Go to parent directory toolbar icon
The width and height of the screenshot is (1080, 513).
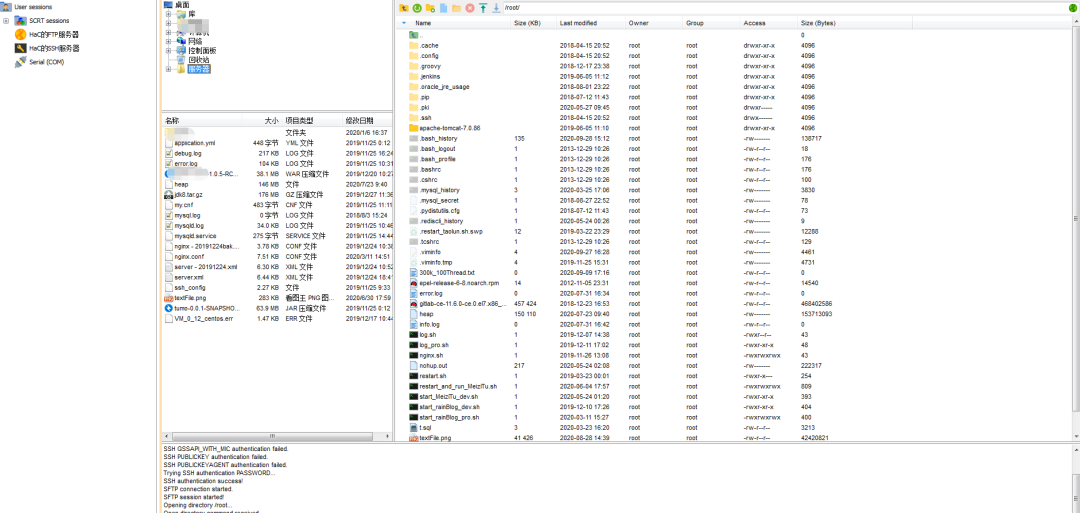[404, 8]
